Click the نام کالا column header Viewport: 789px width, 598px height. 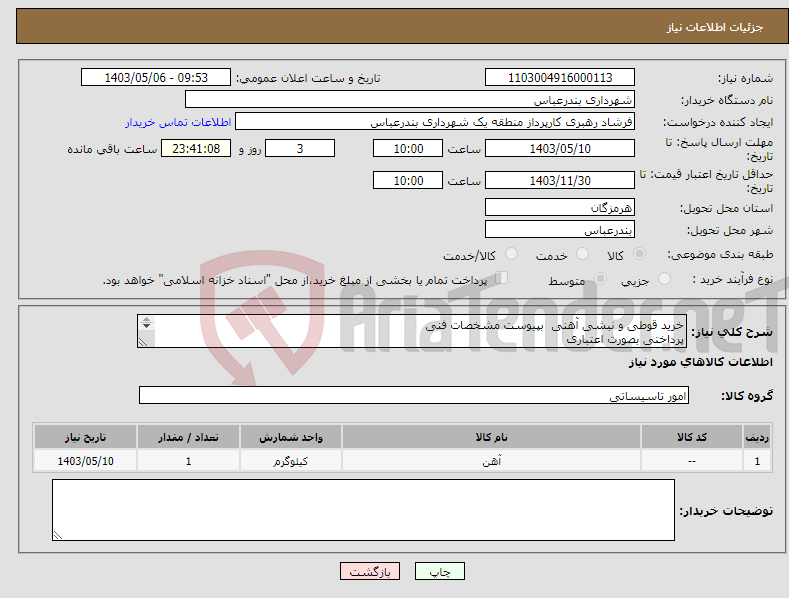pos(491,437)
